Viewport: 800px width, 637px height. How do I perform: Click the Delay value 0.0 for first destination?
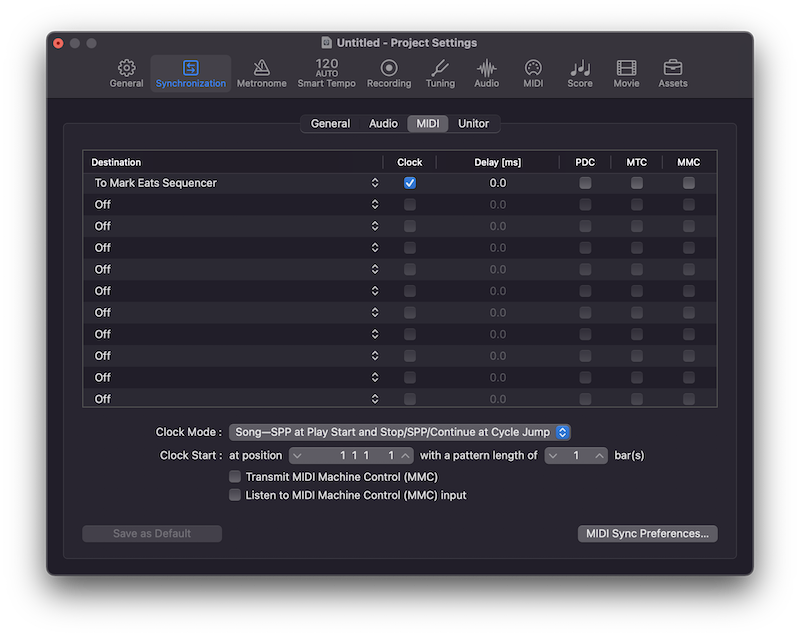(x=497, y=183)
